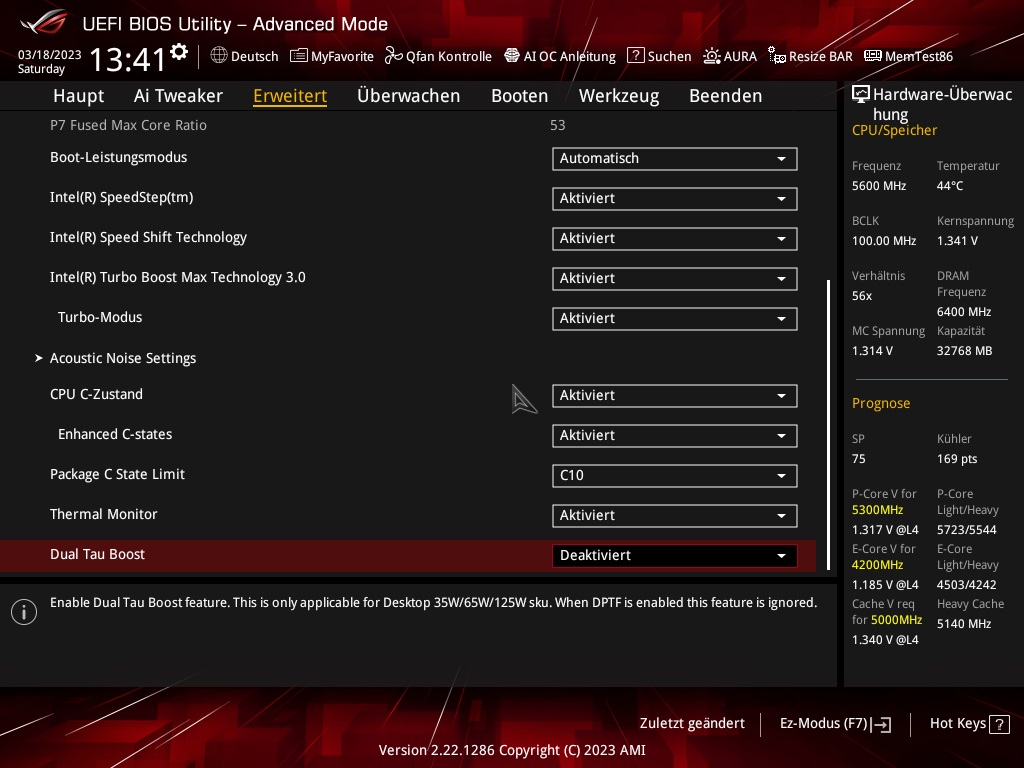Open Thermal Monitor dropdown
The height and width of the screenshot is (768, 1024).
[x=675, y=515]
